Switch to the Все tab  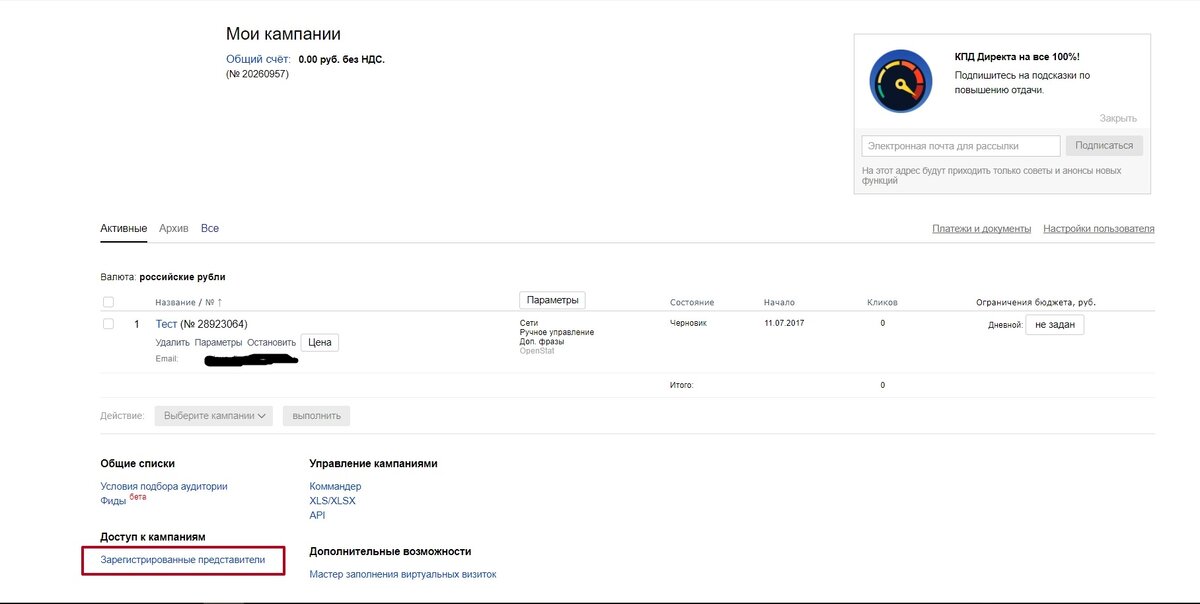pyautogui.click(x=210, y=228)
